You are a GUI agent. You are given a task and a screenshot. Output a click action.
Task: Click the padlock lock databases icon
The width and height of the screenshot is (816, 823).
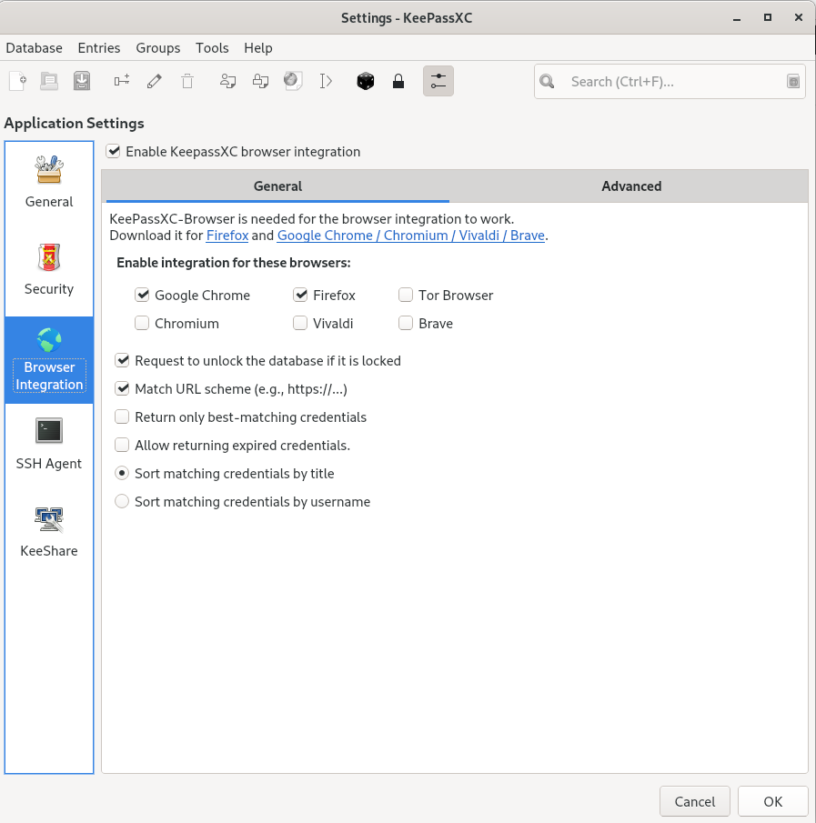[398, 81]
